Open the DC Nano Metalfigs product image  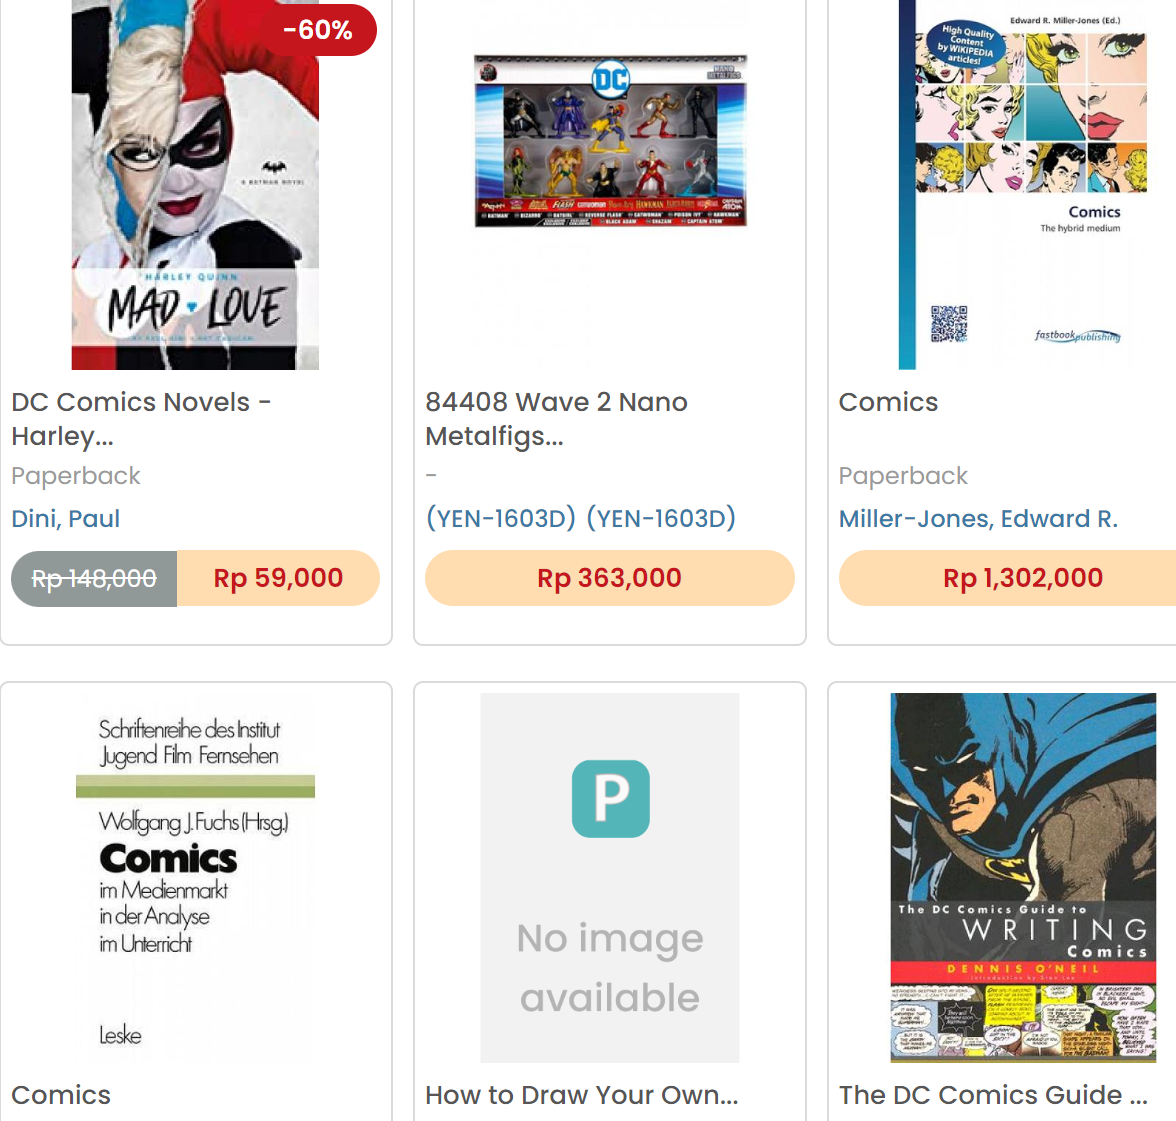(x=610, y=140)
